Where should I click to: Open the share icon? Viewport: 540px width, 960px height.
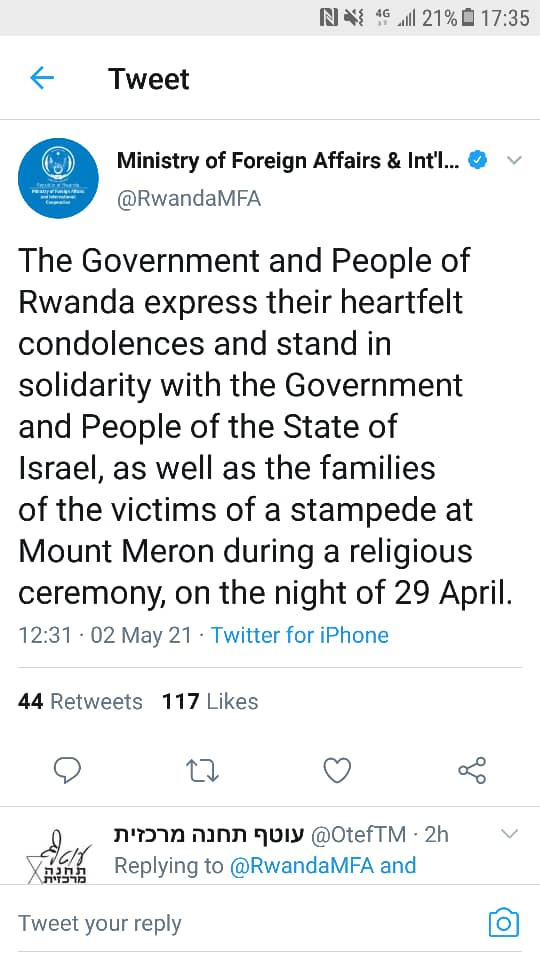point(472,770)
